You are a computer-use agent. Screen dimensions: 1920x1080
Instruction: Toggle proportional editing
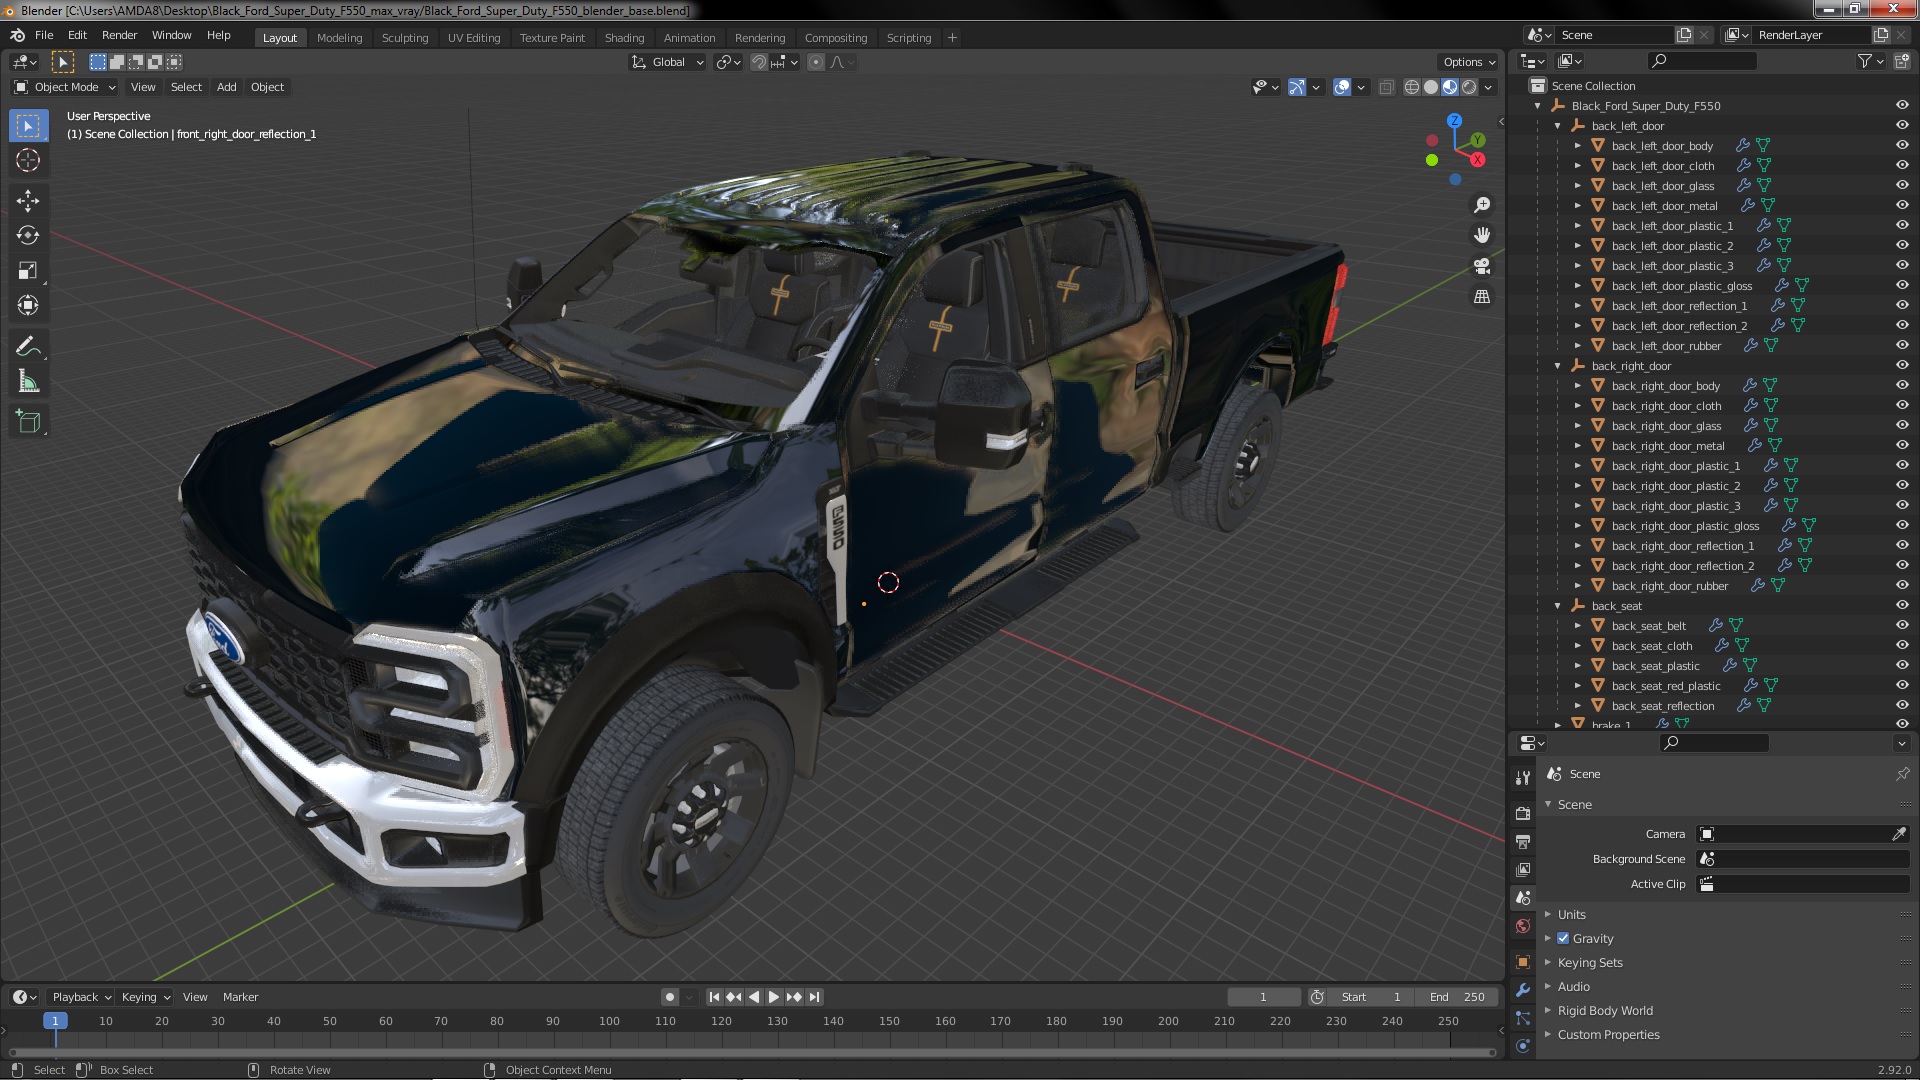(x=816, y=62)
